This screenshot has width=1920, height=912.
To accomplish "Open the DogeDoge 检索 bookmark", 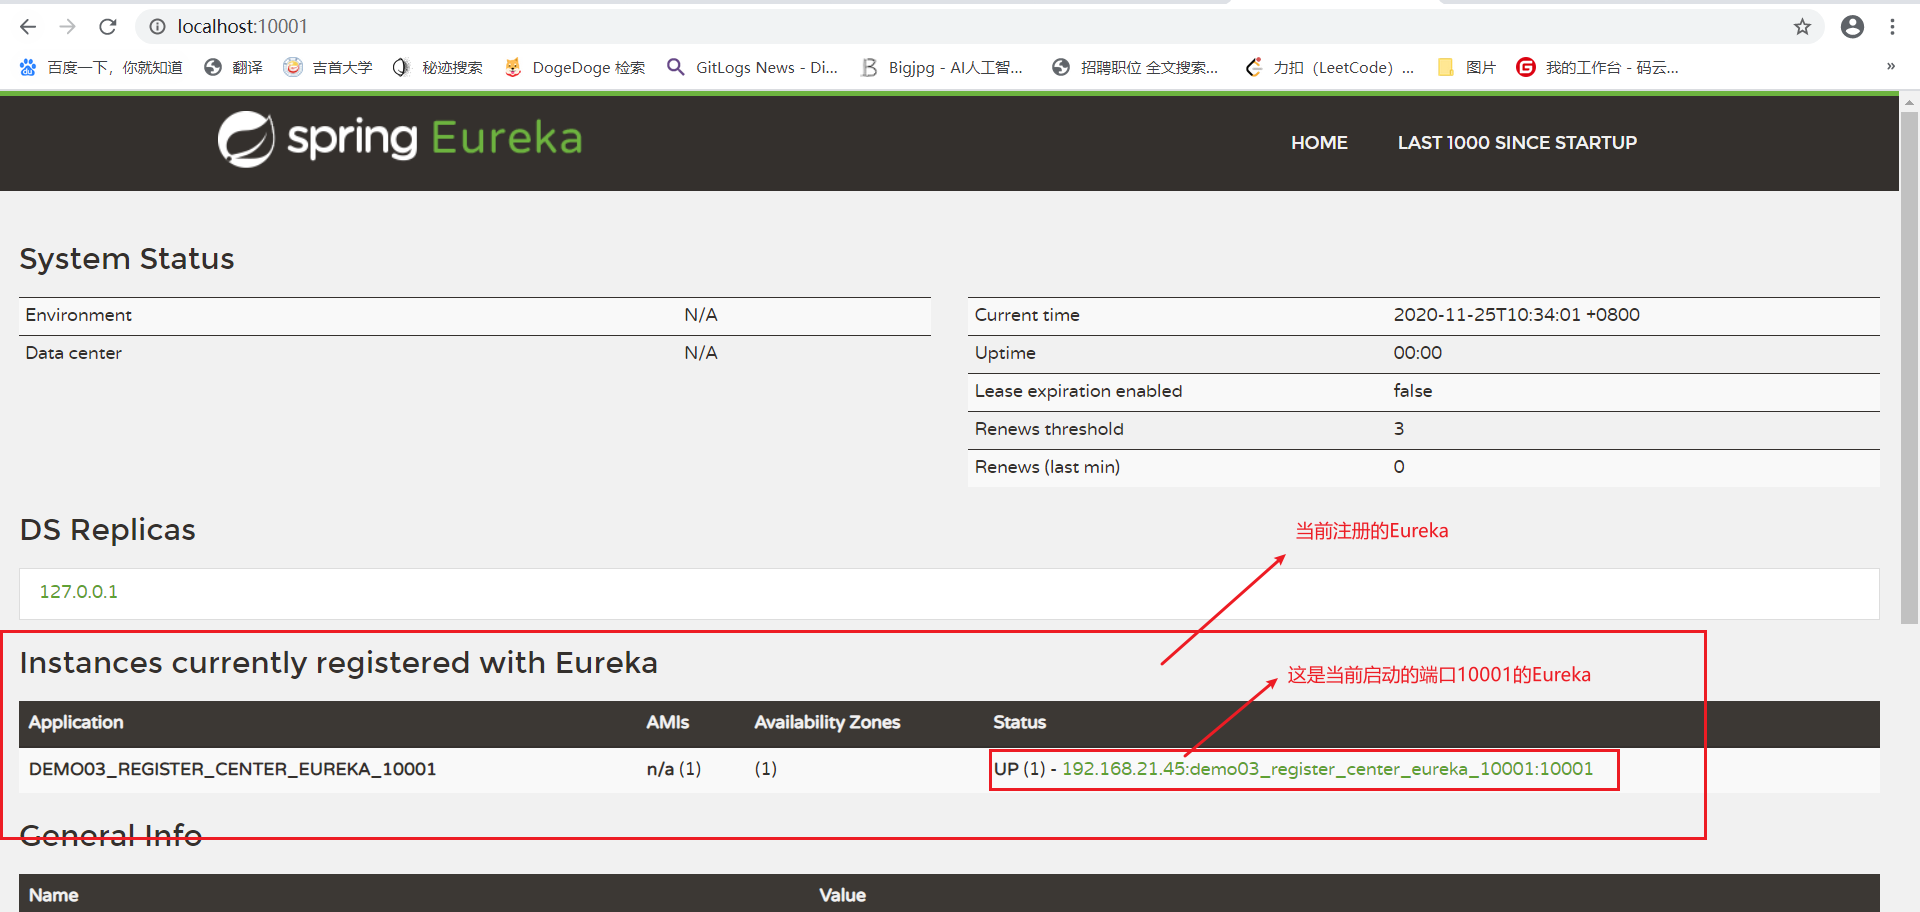I will 575,67.
